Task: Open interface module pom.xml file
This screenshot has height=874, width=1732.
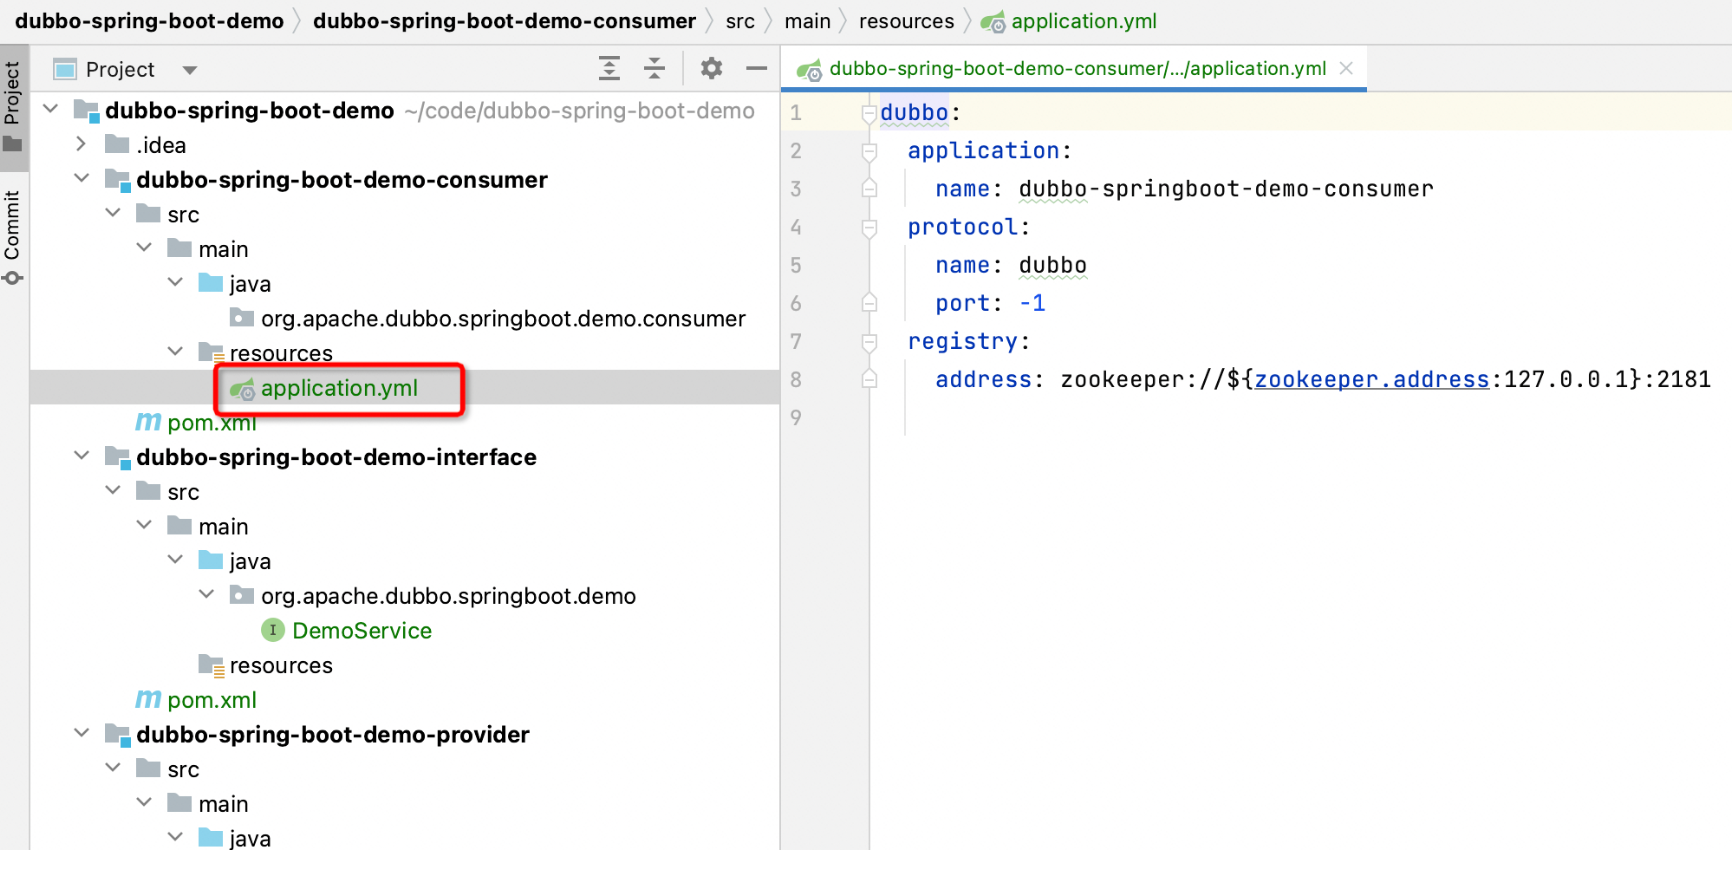Action: click(x=211, y=700)
